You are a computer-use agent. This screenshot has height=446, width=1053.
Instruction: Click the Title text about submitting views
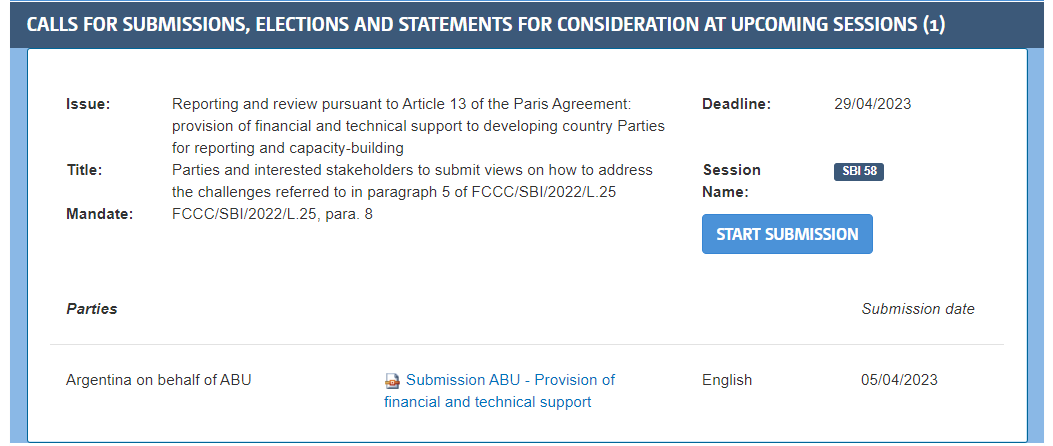click(x=412, y=180)
